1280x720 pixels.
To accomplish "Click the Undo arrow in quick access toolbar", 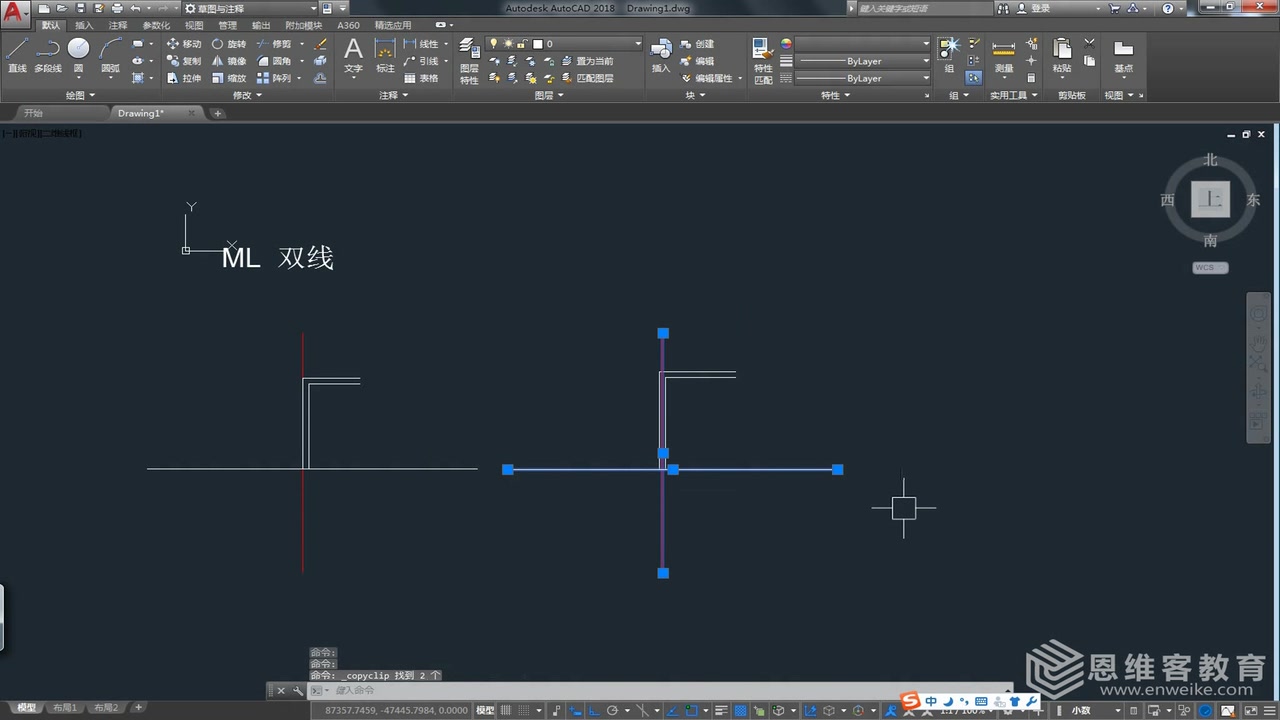I will point(135,8).
